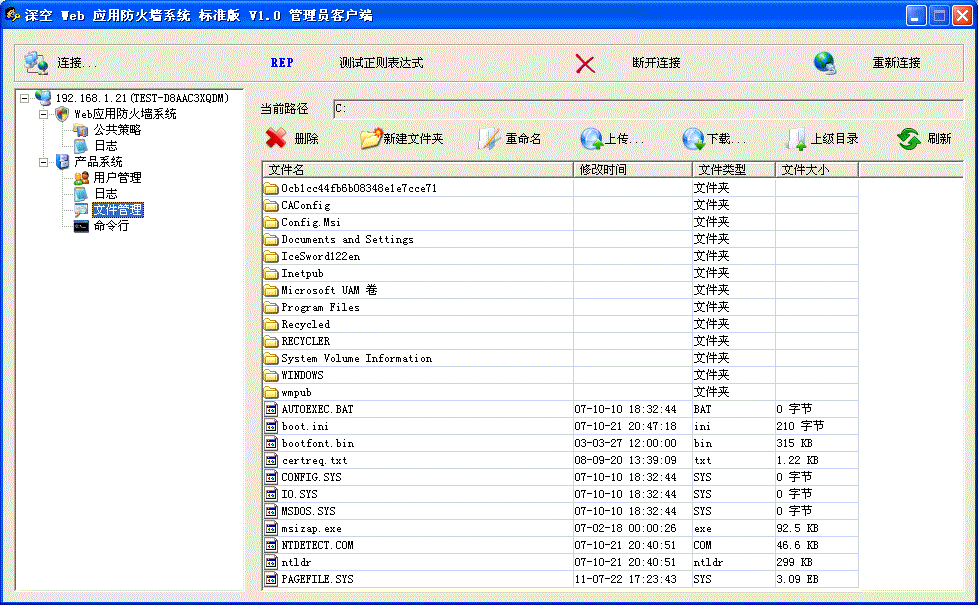The height and width of the screenshot is (605, 978).
Task: Click the globe reconnect icon
Action: (x=825, y=63)
